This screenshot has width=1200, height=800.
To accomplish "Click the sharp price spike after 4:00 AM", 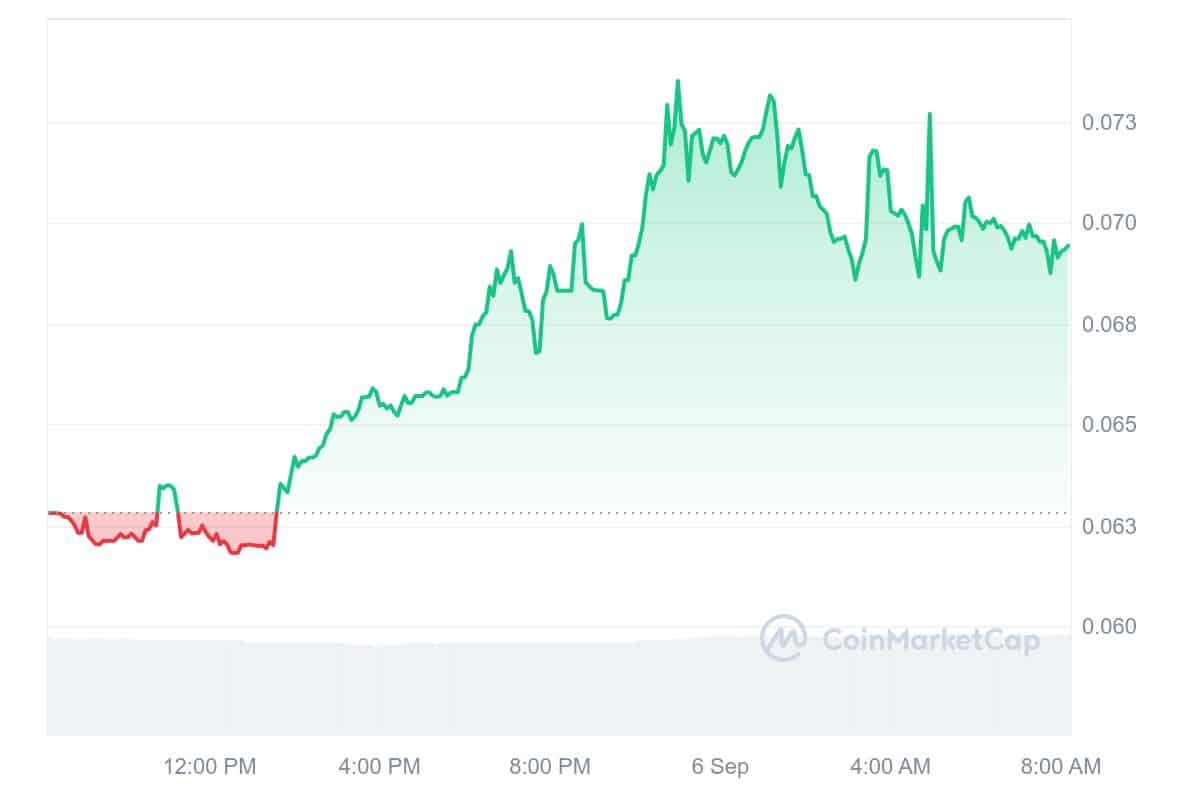I will pyautogui.click(x=930, y=114).
